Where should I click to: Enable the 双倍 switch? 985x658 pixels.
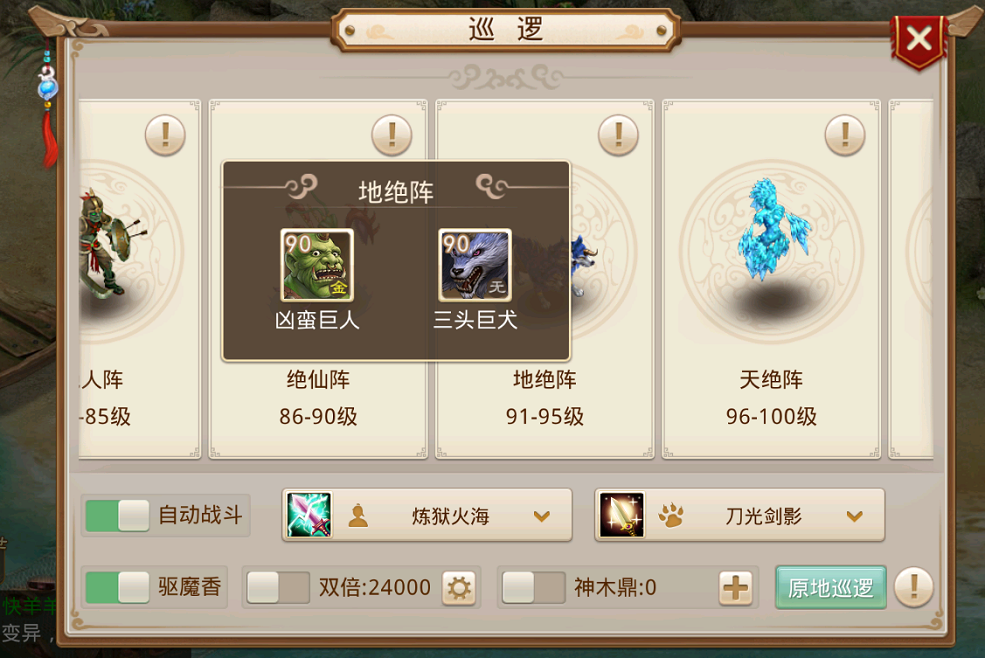coord(278,588)
